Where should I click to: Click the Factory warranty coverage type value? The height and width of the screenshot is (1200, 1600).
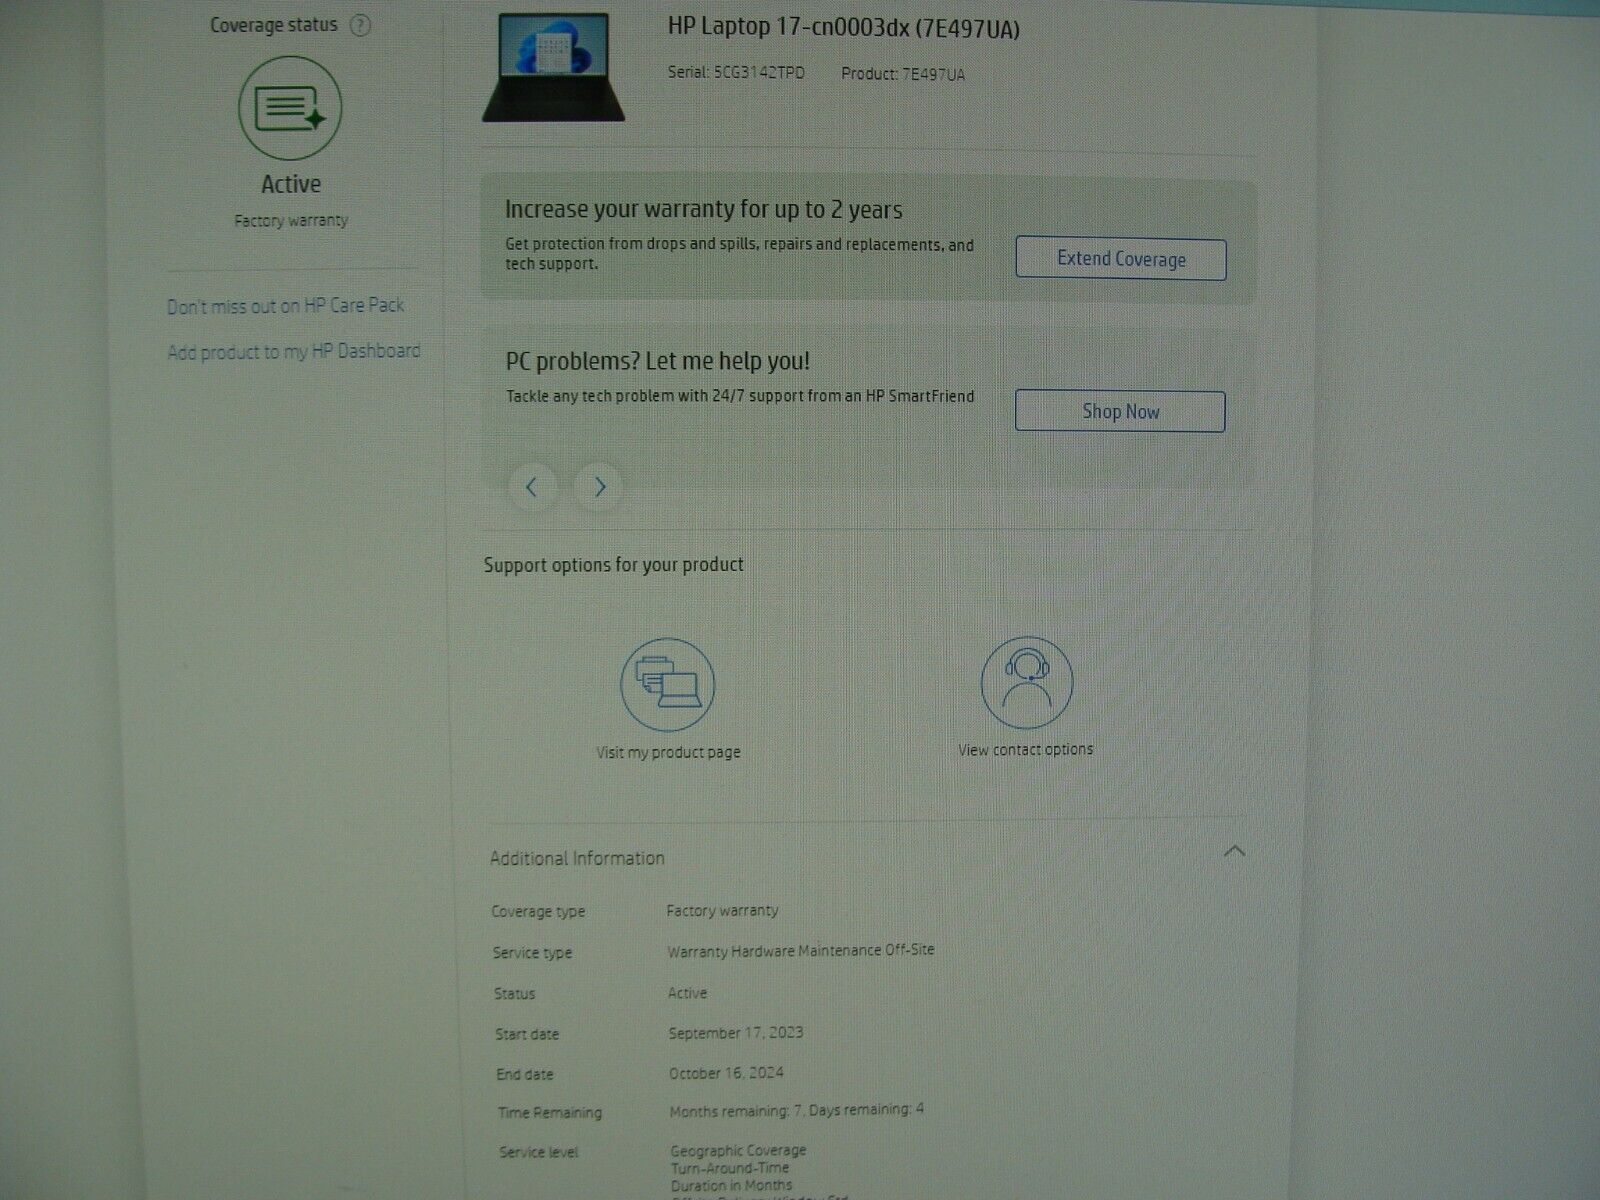722,910
